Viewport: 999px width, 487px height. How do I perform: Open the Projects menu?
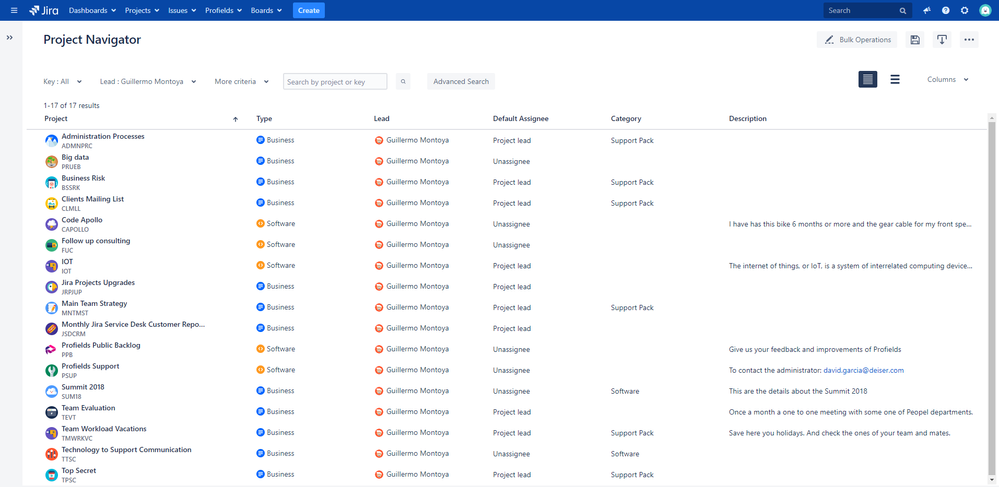142,10
